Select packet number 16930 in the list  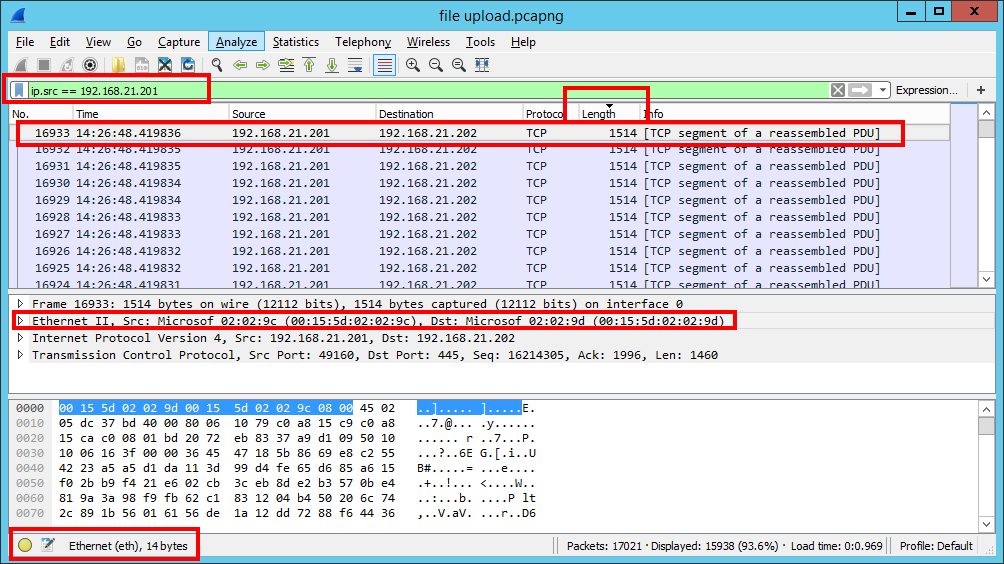click(479, 183)
